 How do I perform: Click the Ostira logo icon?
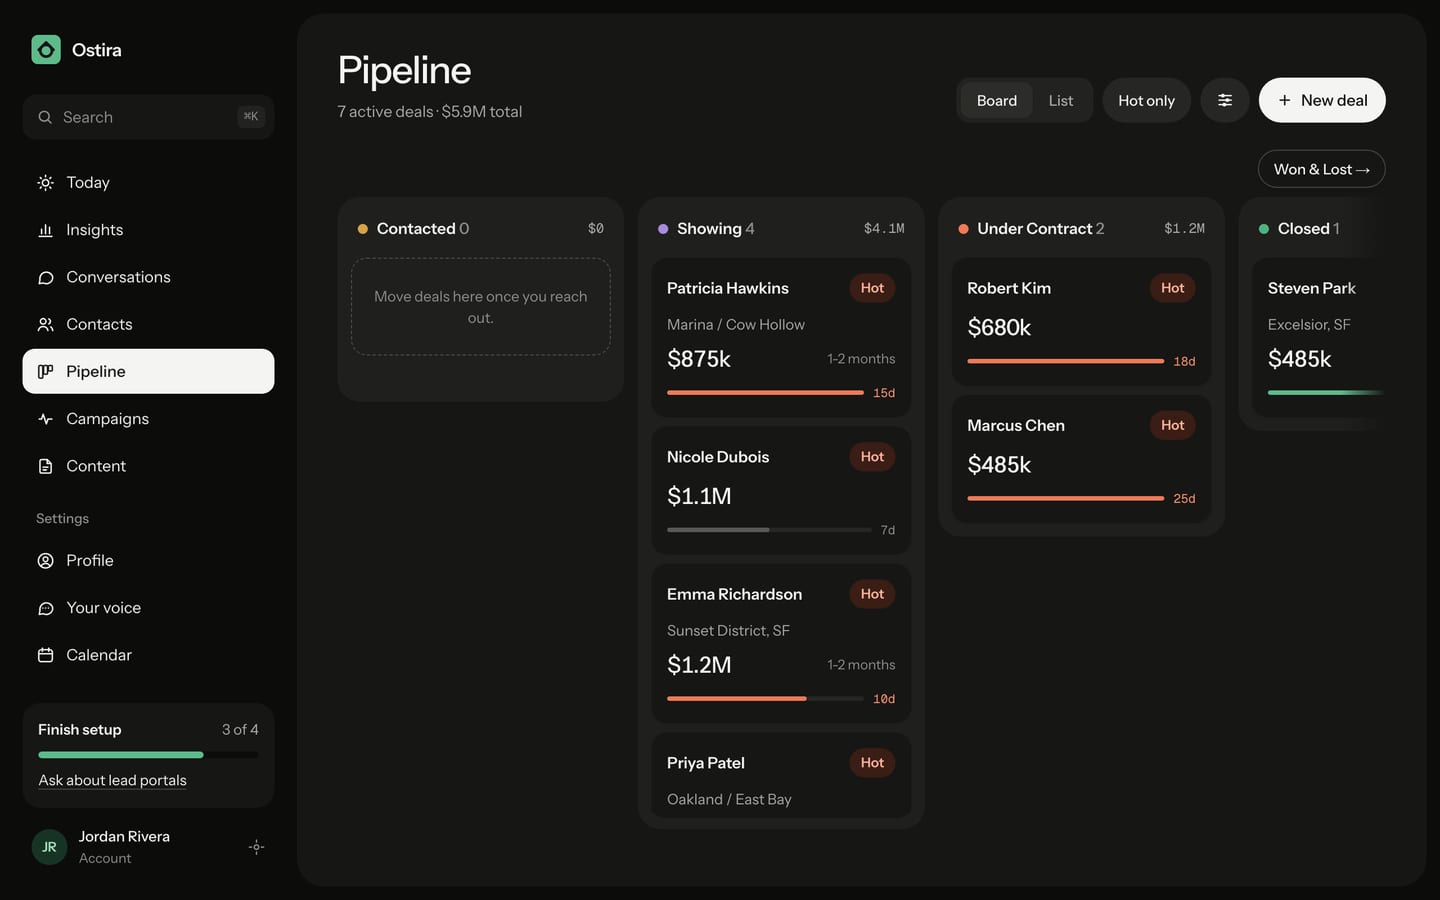pyautogui.click(x=46, y=50)
